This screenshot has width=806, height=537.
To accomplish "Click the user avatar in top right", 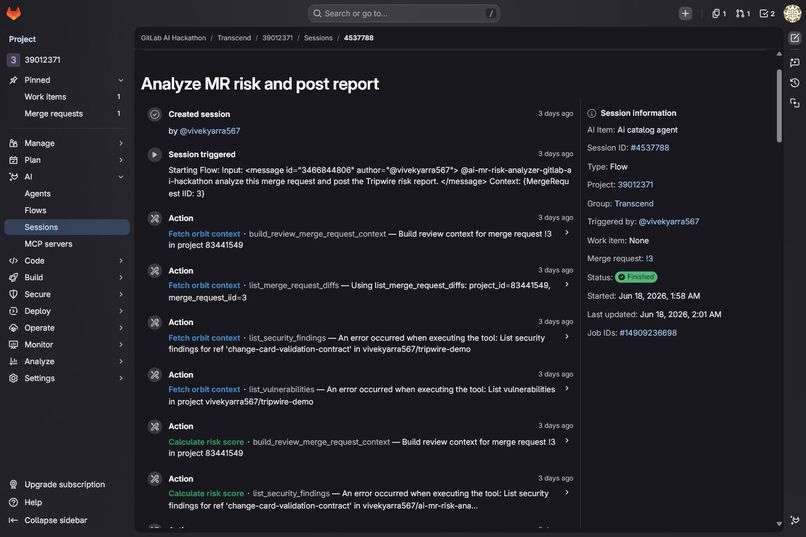I will (792, 13).
